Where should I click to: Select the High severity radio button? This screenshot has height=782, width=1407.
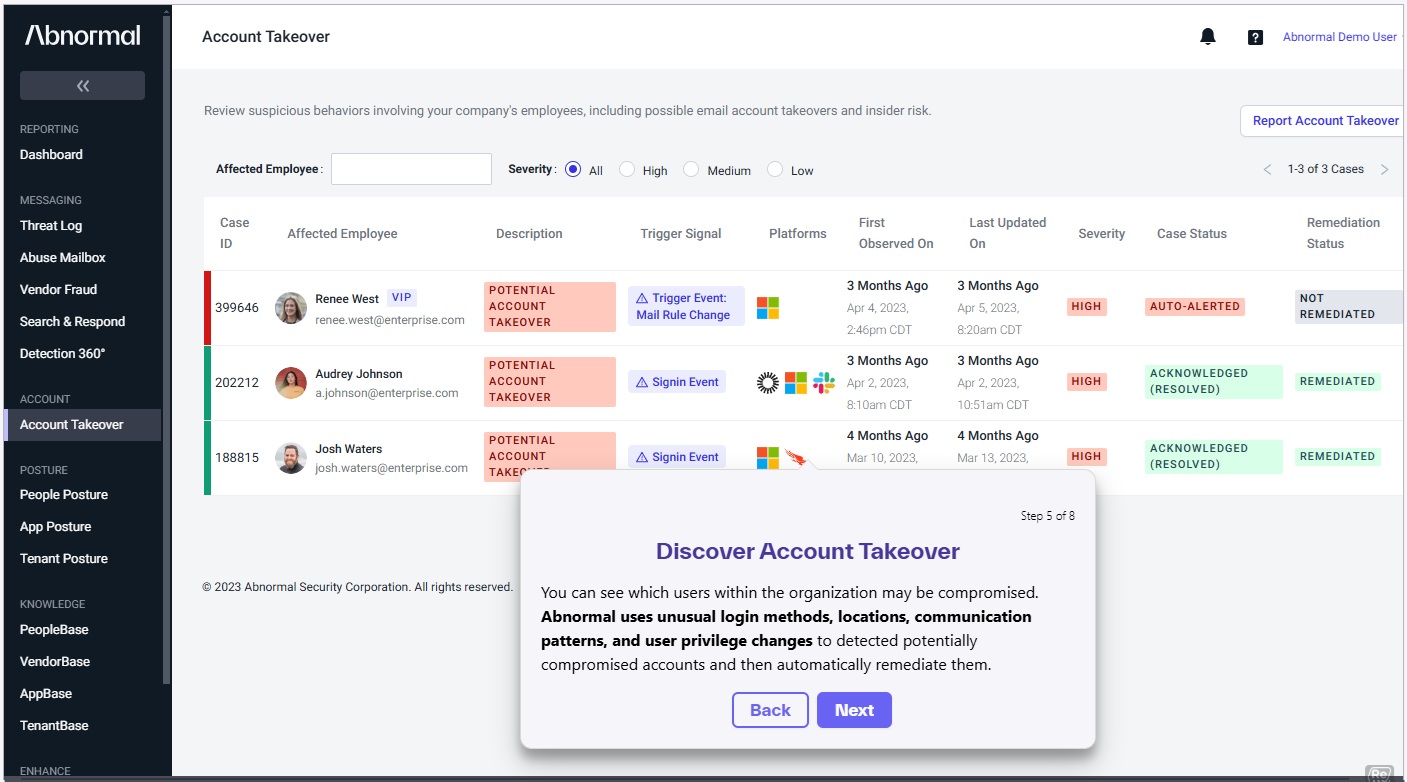tap(627, 170)
